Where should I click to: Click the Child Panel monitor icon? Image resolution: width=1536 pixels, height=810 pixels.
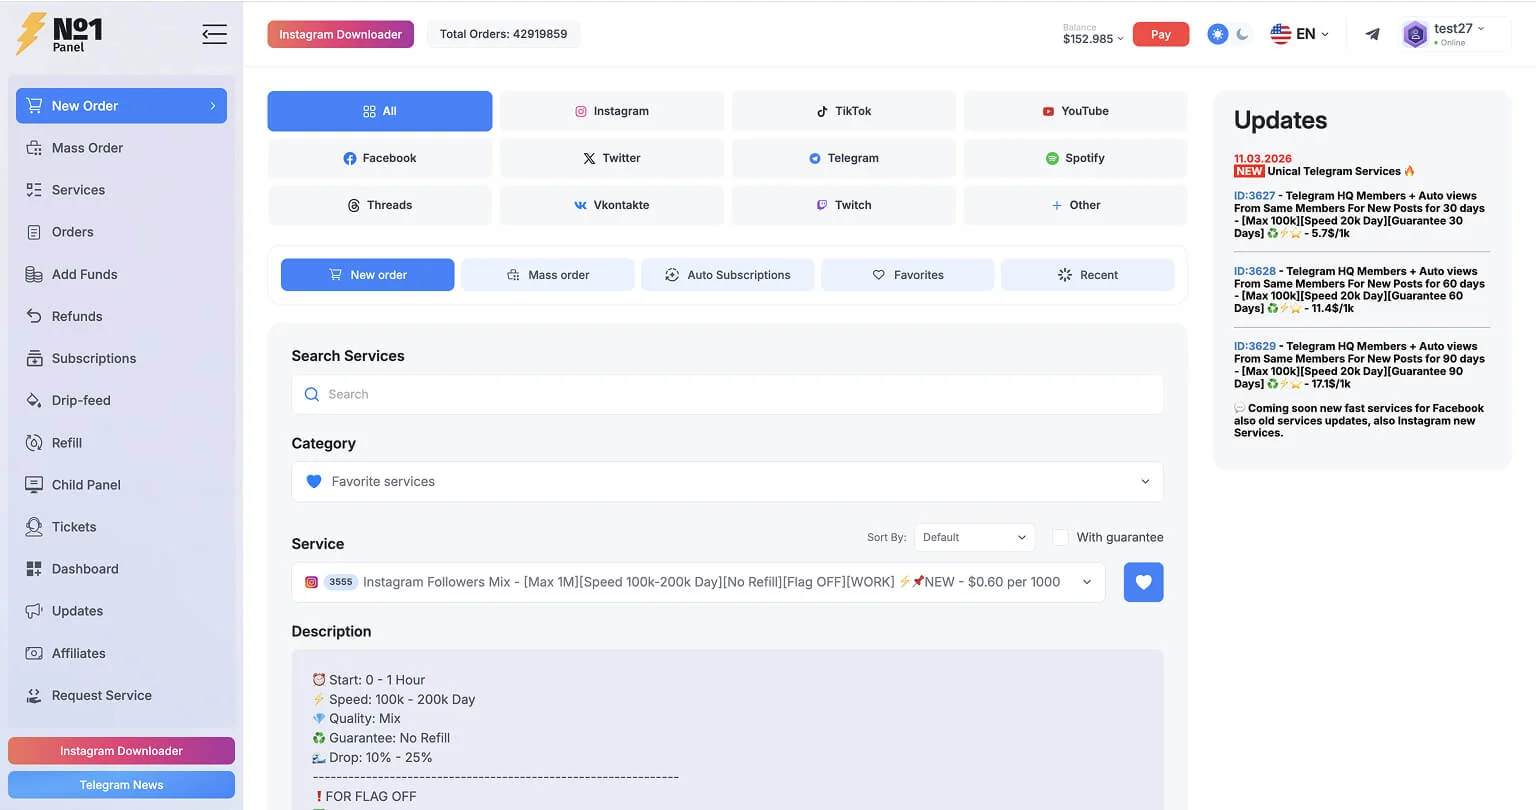tap(34, 484)
